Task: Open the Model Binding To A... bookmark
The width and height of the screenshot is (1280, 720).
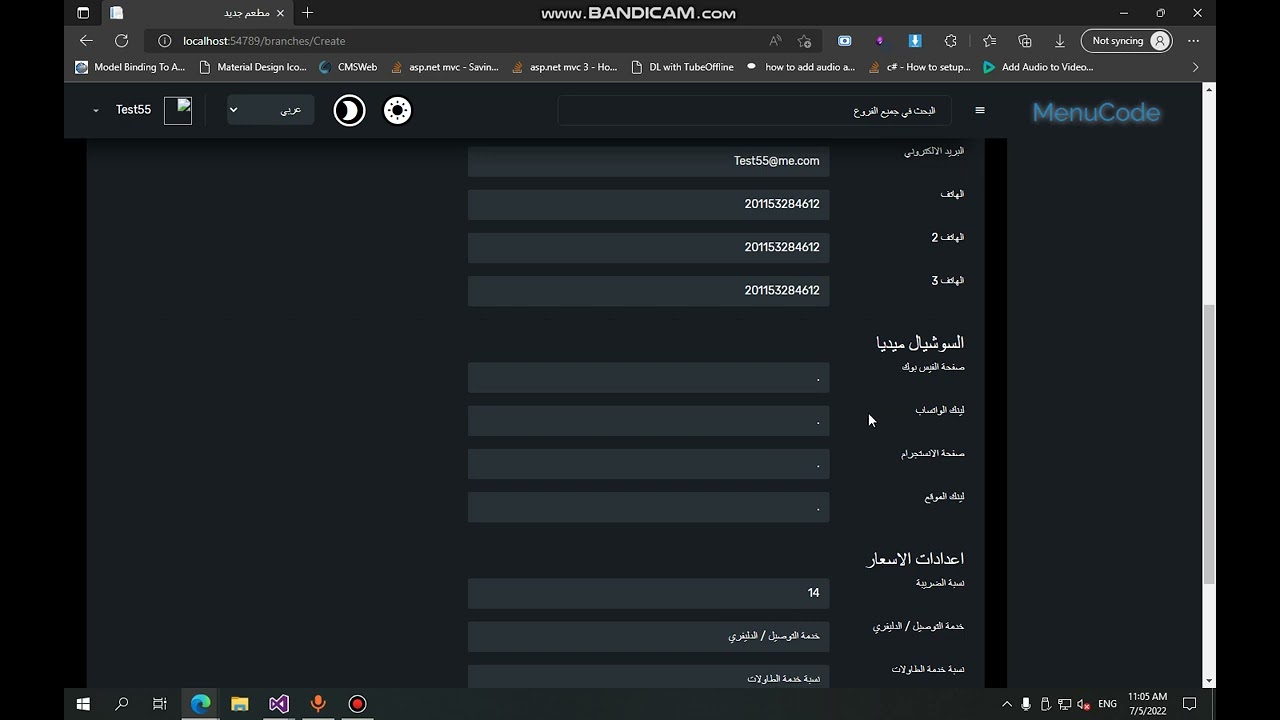Action: tap(130, 67)
